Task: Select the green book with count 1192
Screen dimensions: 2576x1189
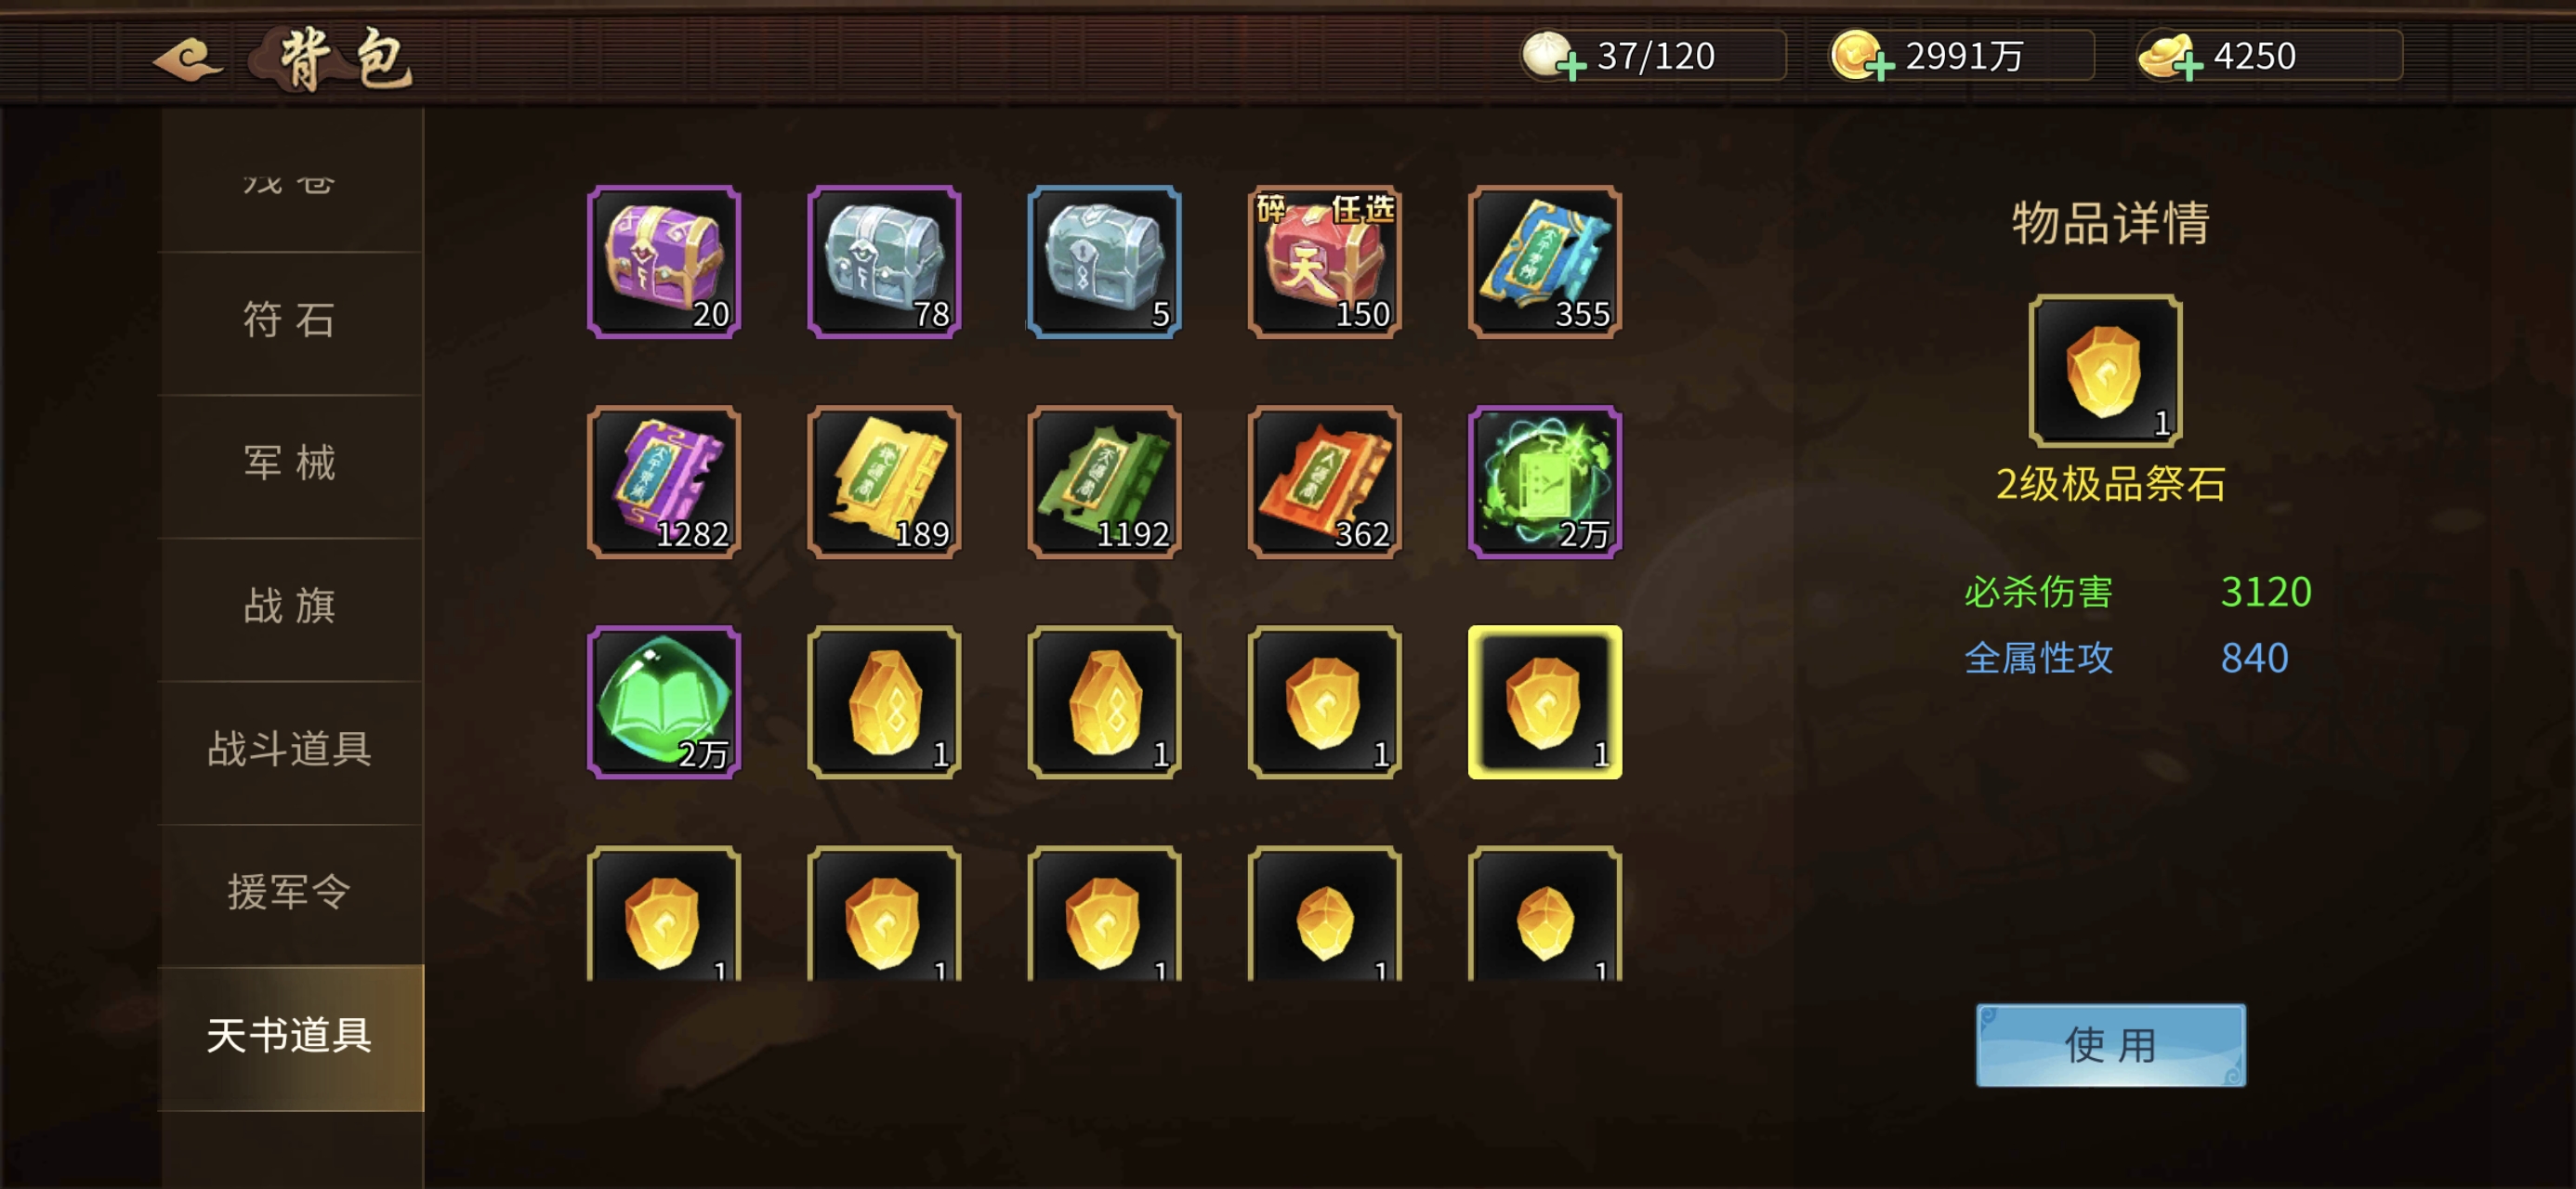Action: 1104,482
